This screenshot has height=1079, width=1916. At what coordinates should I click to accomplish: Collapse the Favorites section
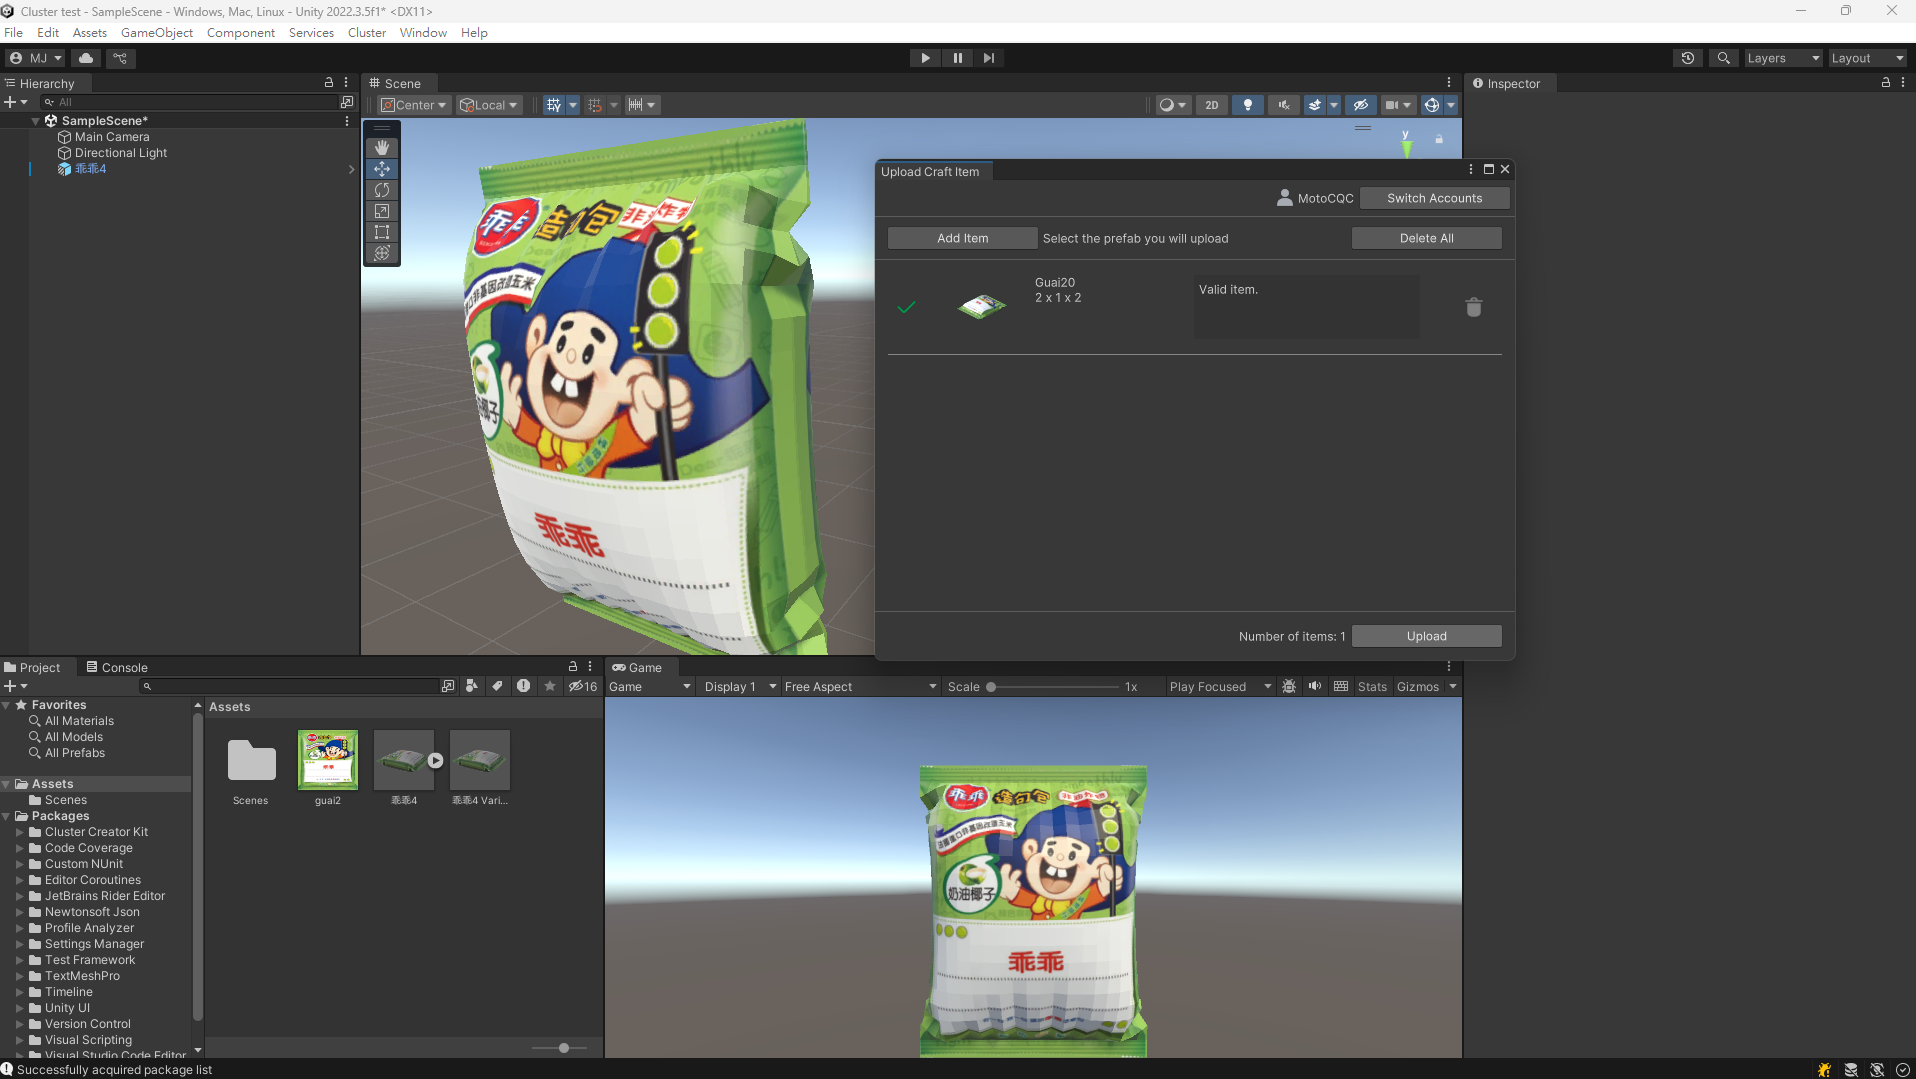pos(6,705)
